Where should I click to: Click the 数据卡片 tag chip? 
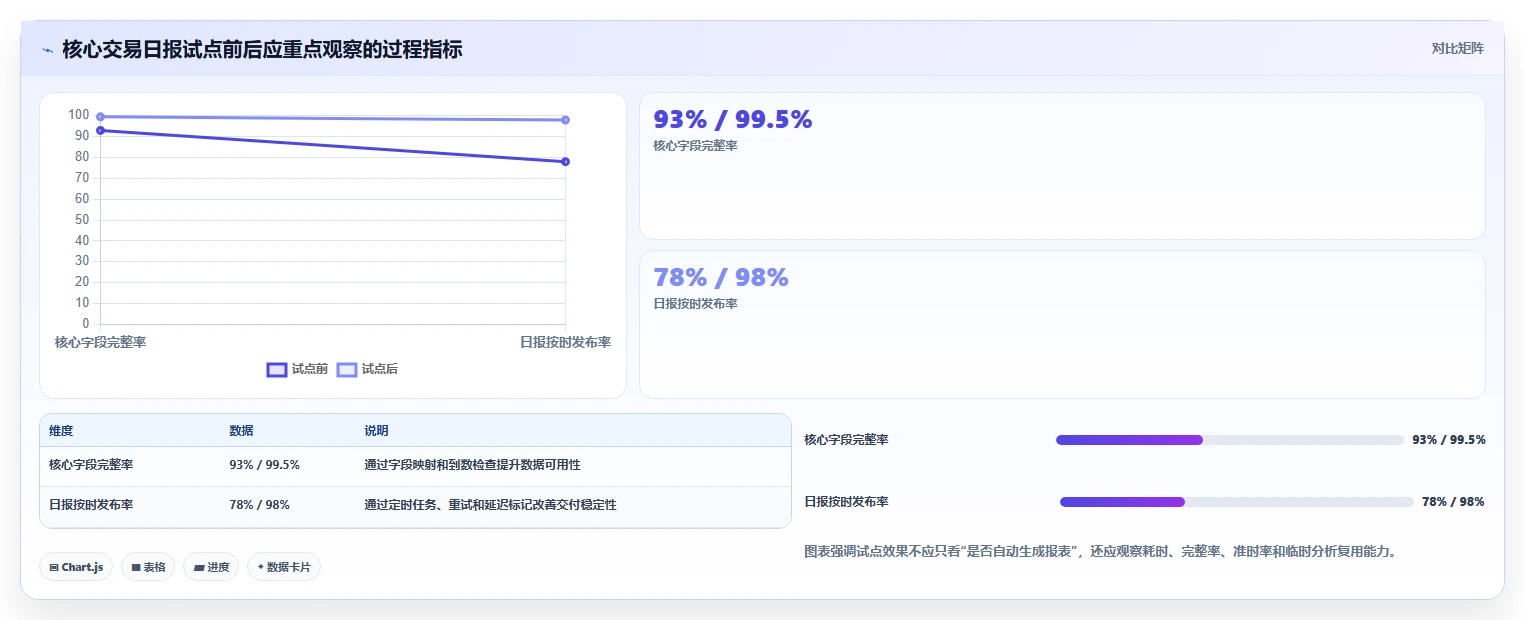click(284, 567)
